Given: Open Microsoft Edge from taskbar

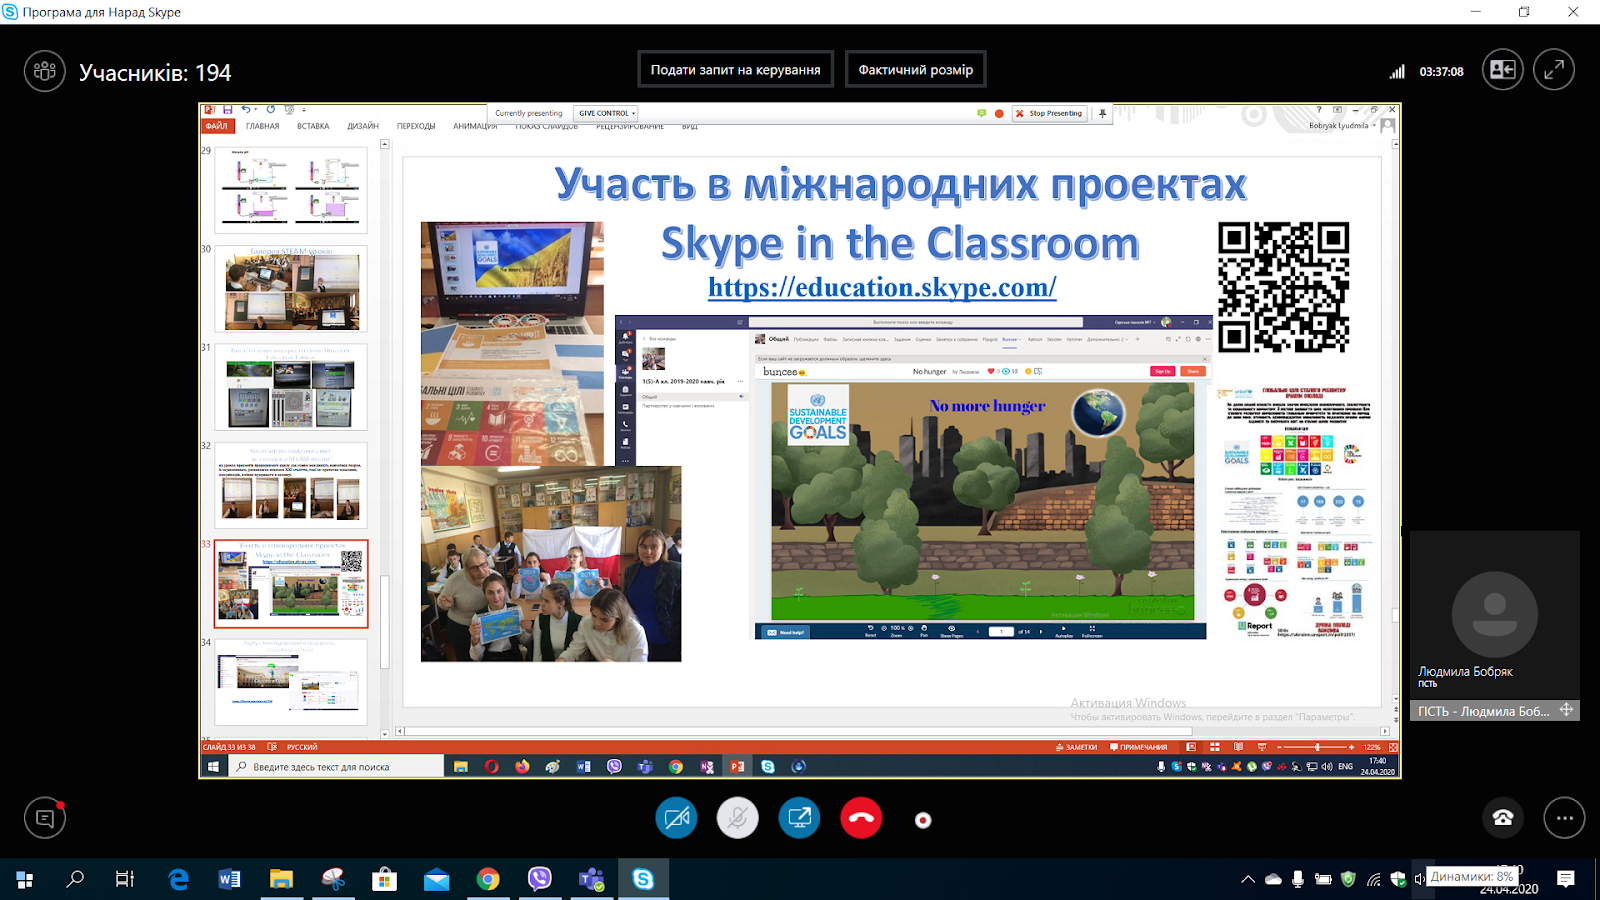Looking at the screenshot, I should [178, 879].
